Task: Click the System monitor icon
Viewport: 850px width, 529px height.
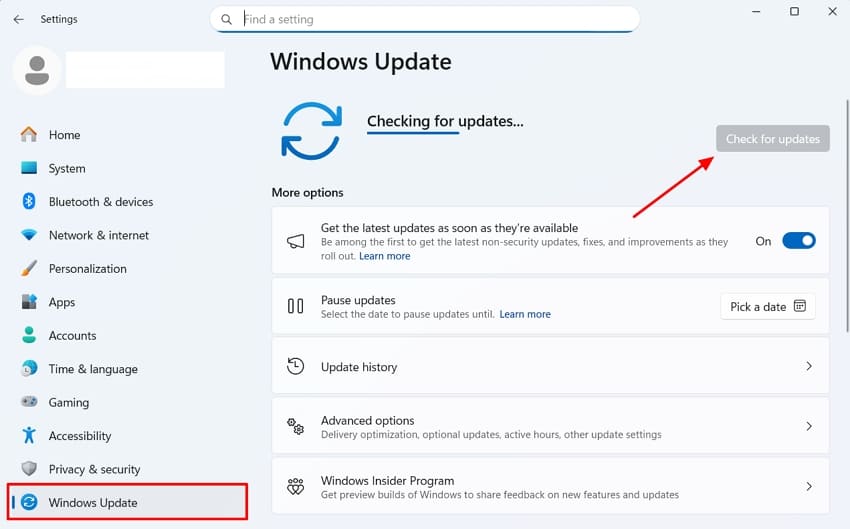Action: click(x=29, y=168)
